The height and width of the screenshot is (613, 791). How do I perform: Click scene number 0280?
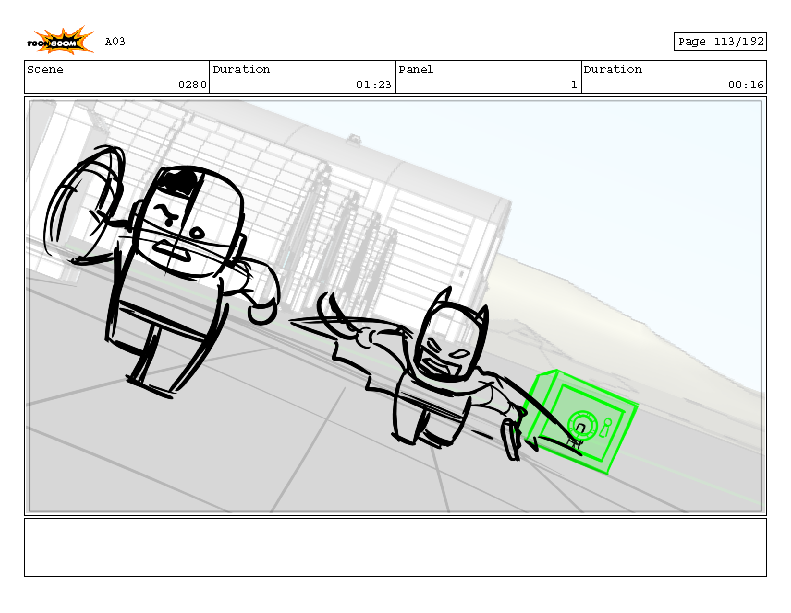(192, 85)
